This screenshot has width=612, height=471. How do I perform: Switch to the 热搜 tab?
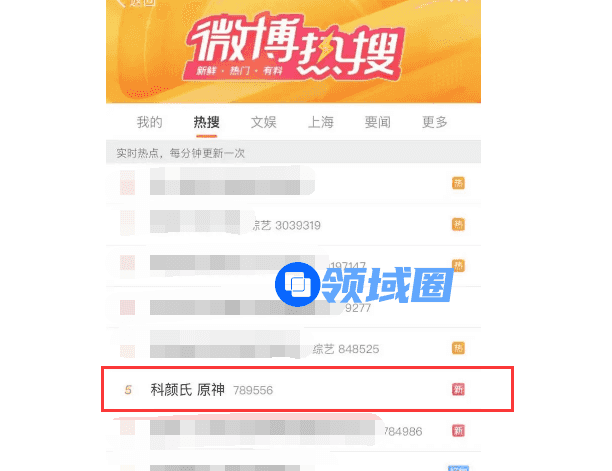point(206,122)
